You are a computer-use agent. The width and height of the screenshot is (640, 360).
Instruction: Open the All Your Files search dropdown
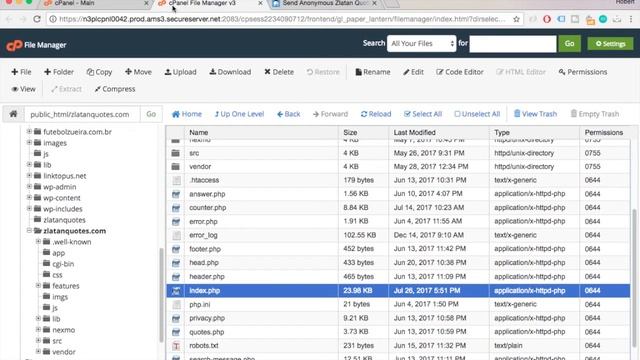point(422,44)
